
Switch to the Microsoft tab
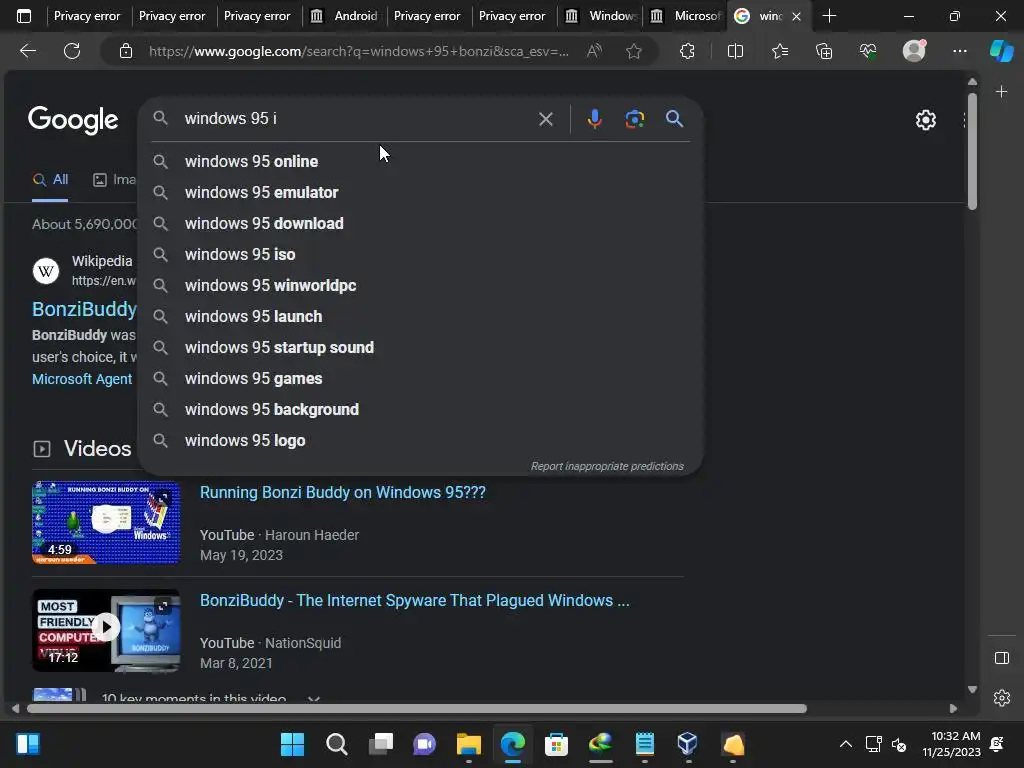686,16
